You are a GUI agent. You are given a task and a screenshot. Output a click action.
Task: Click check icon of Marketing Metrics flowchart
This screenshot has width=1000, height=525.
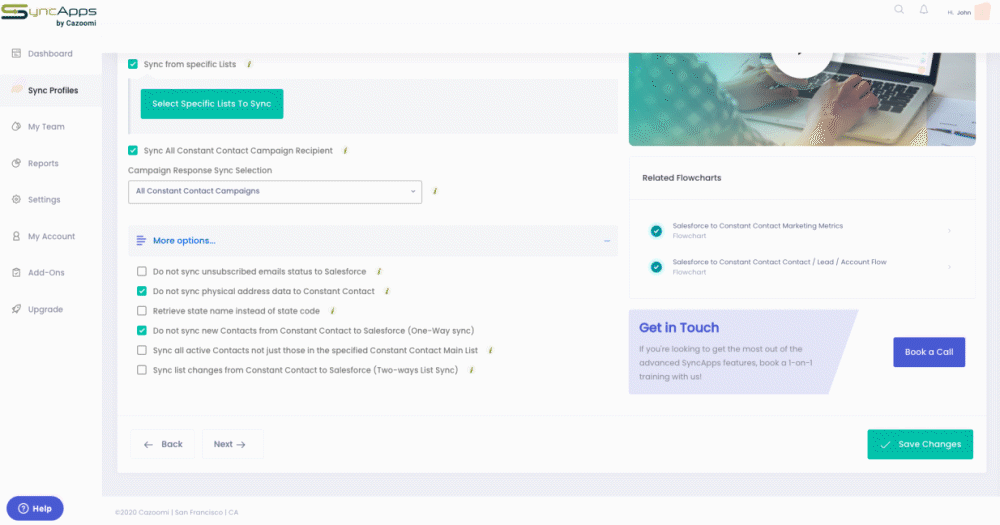click(x=656, y=231)
